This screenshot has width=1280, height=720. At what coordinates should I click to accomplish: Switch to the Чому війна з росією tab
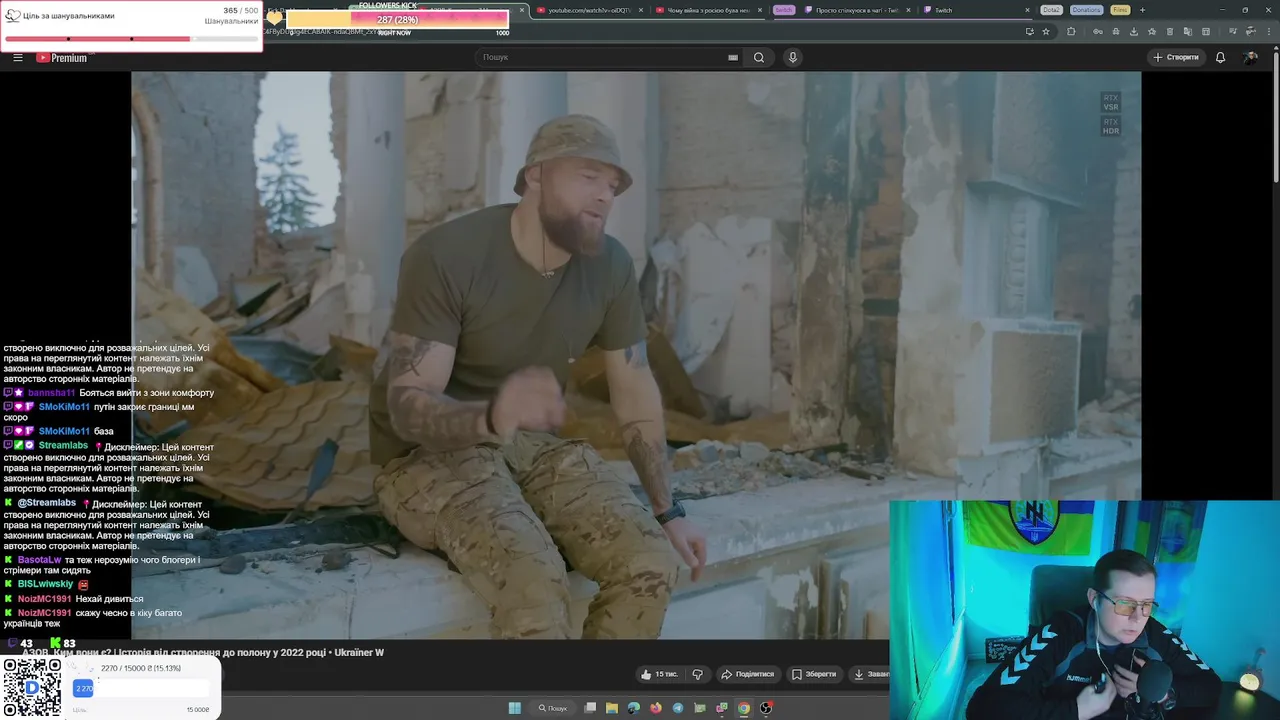tap(708, 10)
